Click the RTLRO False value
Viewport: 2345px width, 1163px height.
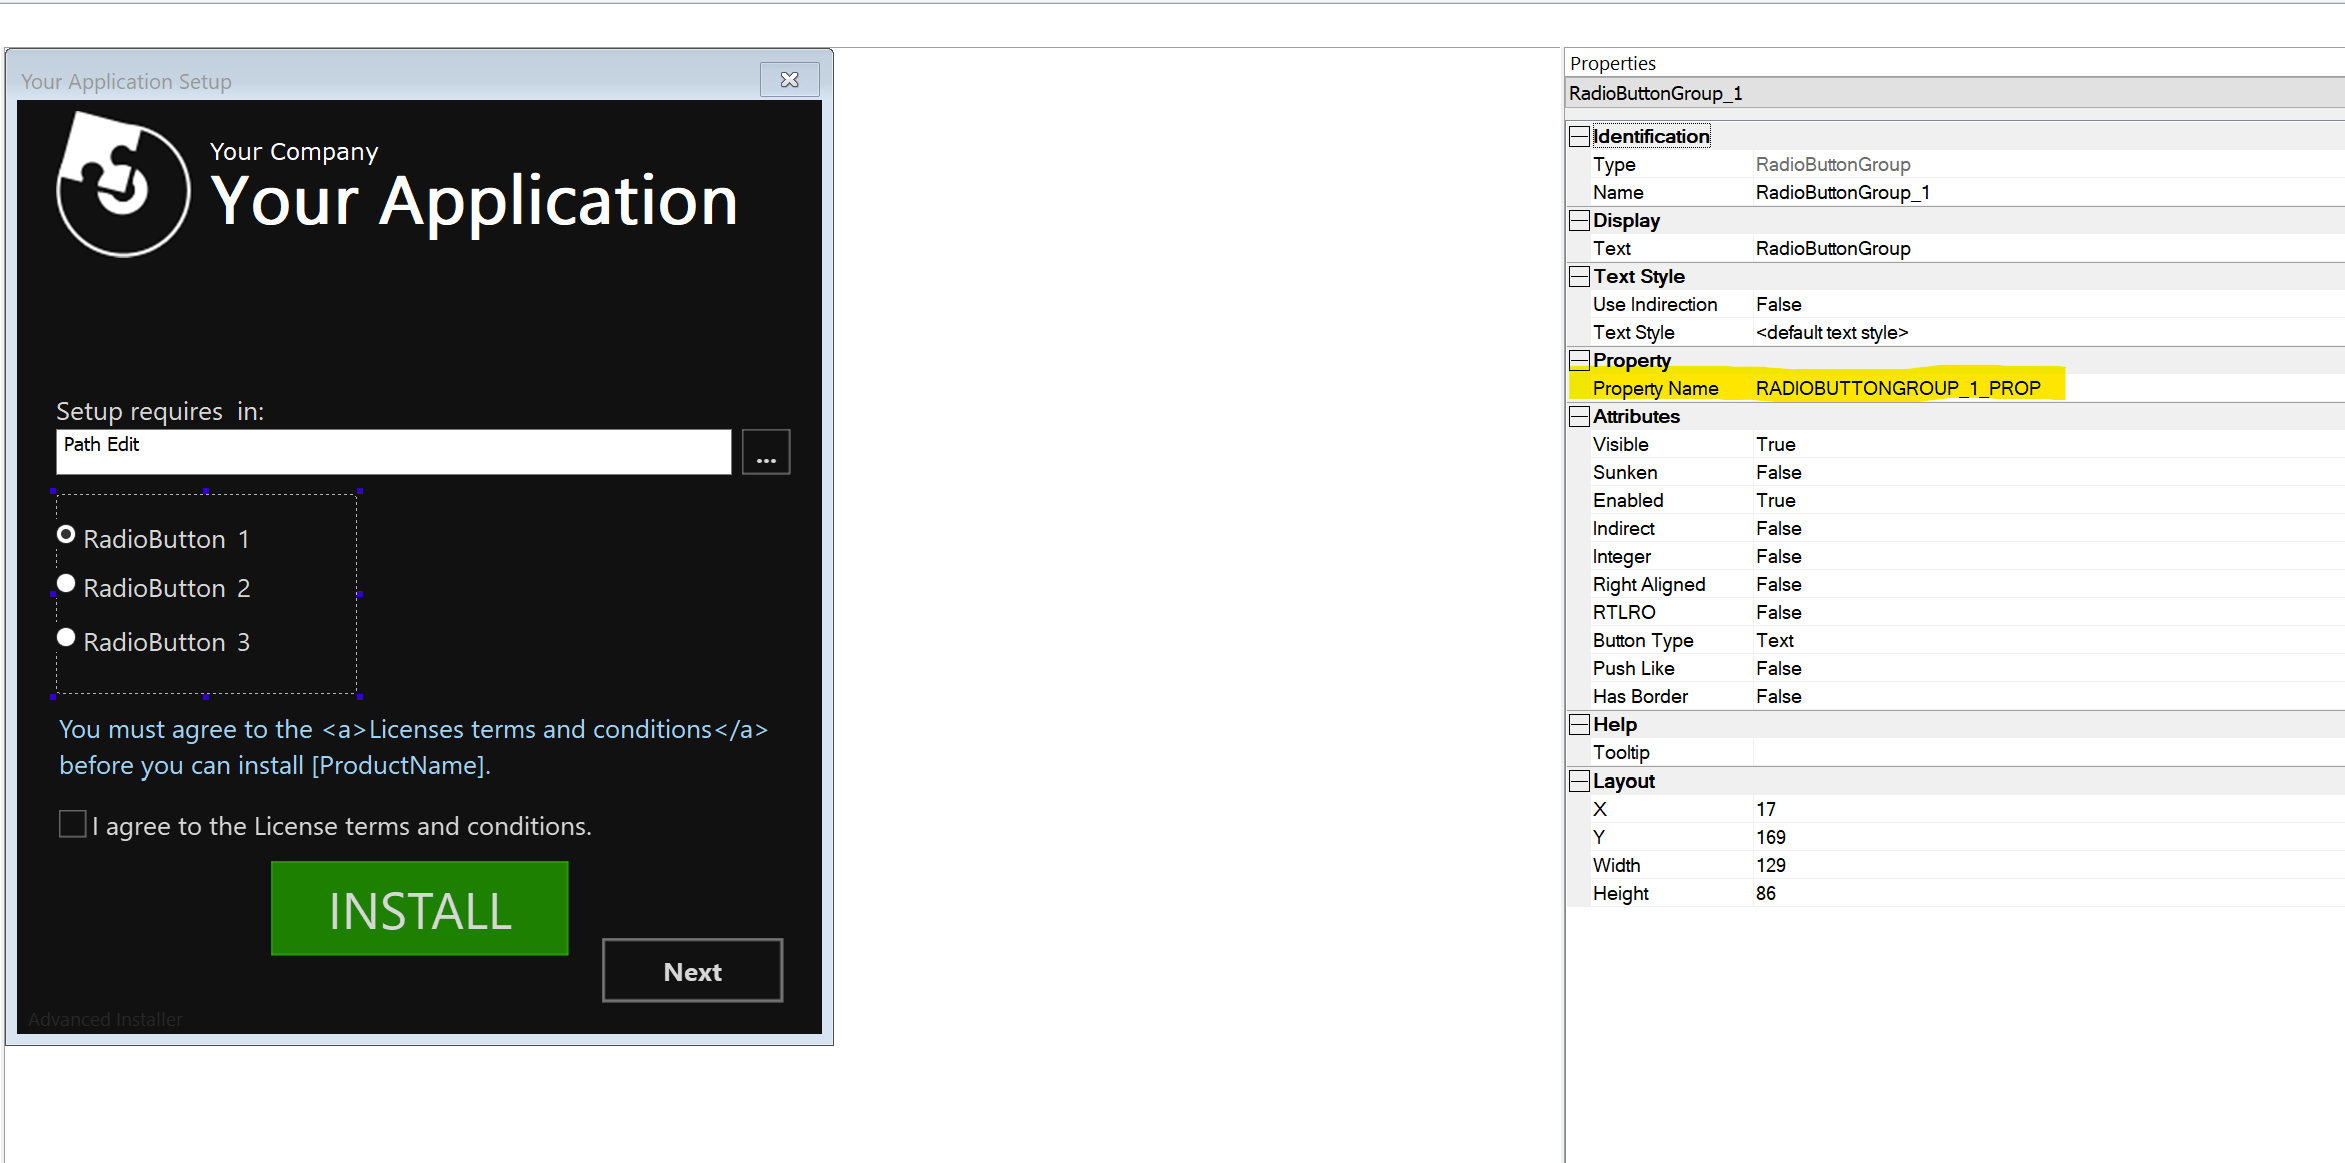pyautogui.click(x=1778, y=612)
